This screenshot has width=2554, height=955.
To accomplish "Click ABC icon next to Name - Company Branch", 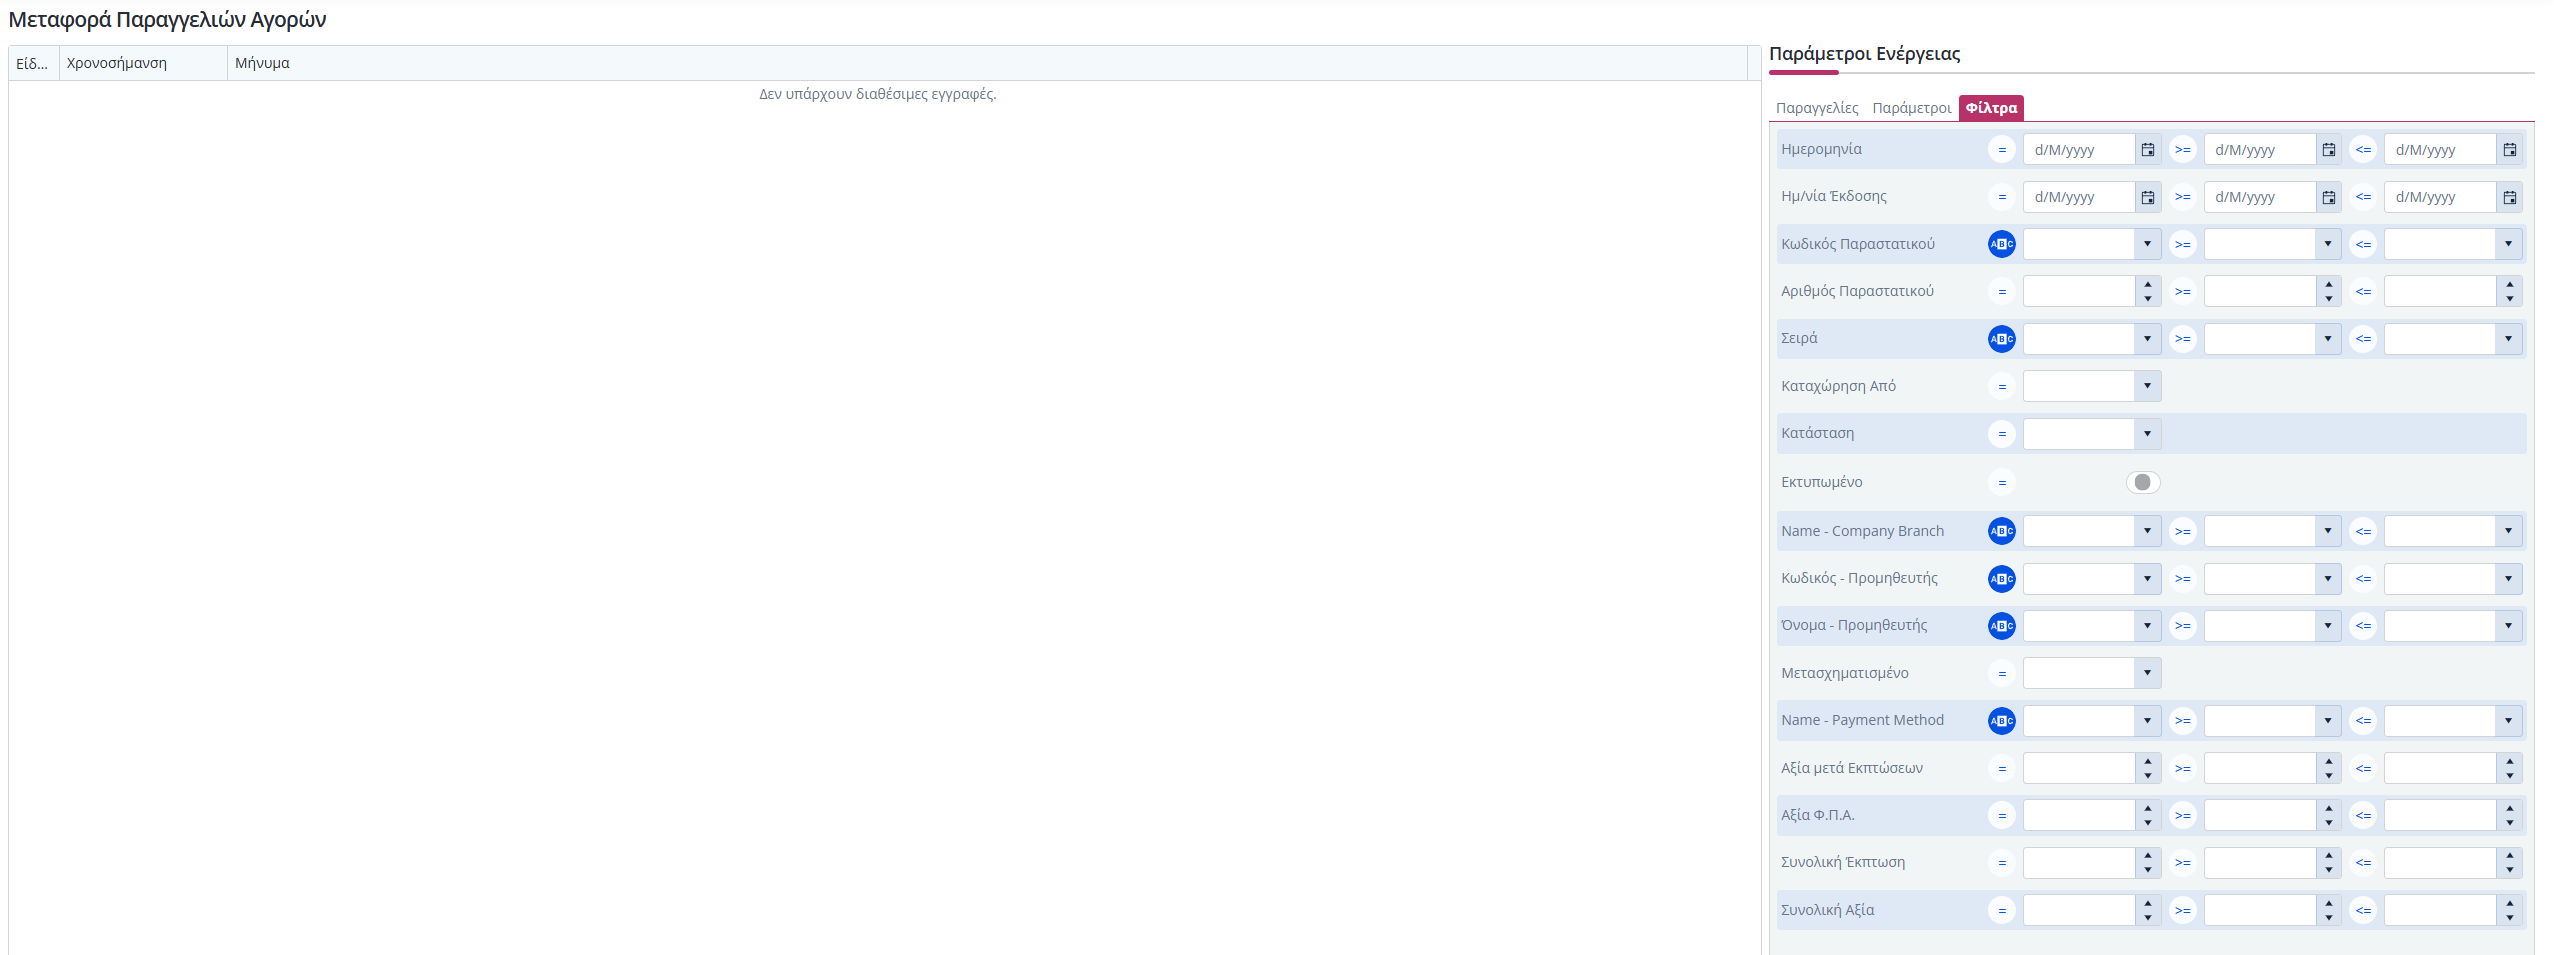I will 2001,531.
